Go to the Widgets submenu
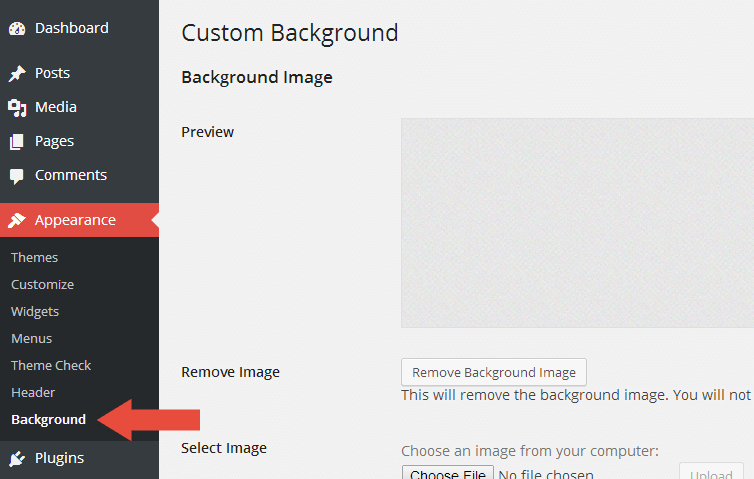 [35, 312]
